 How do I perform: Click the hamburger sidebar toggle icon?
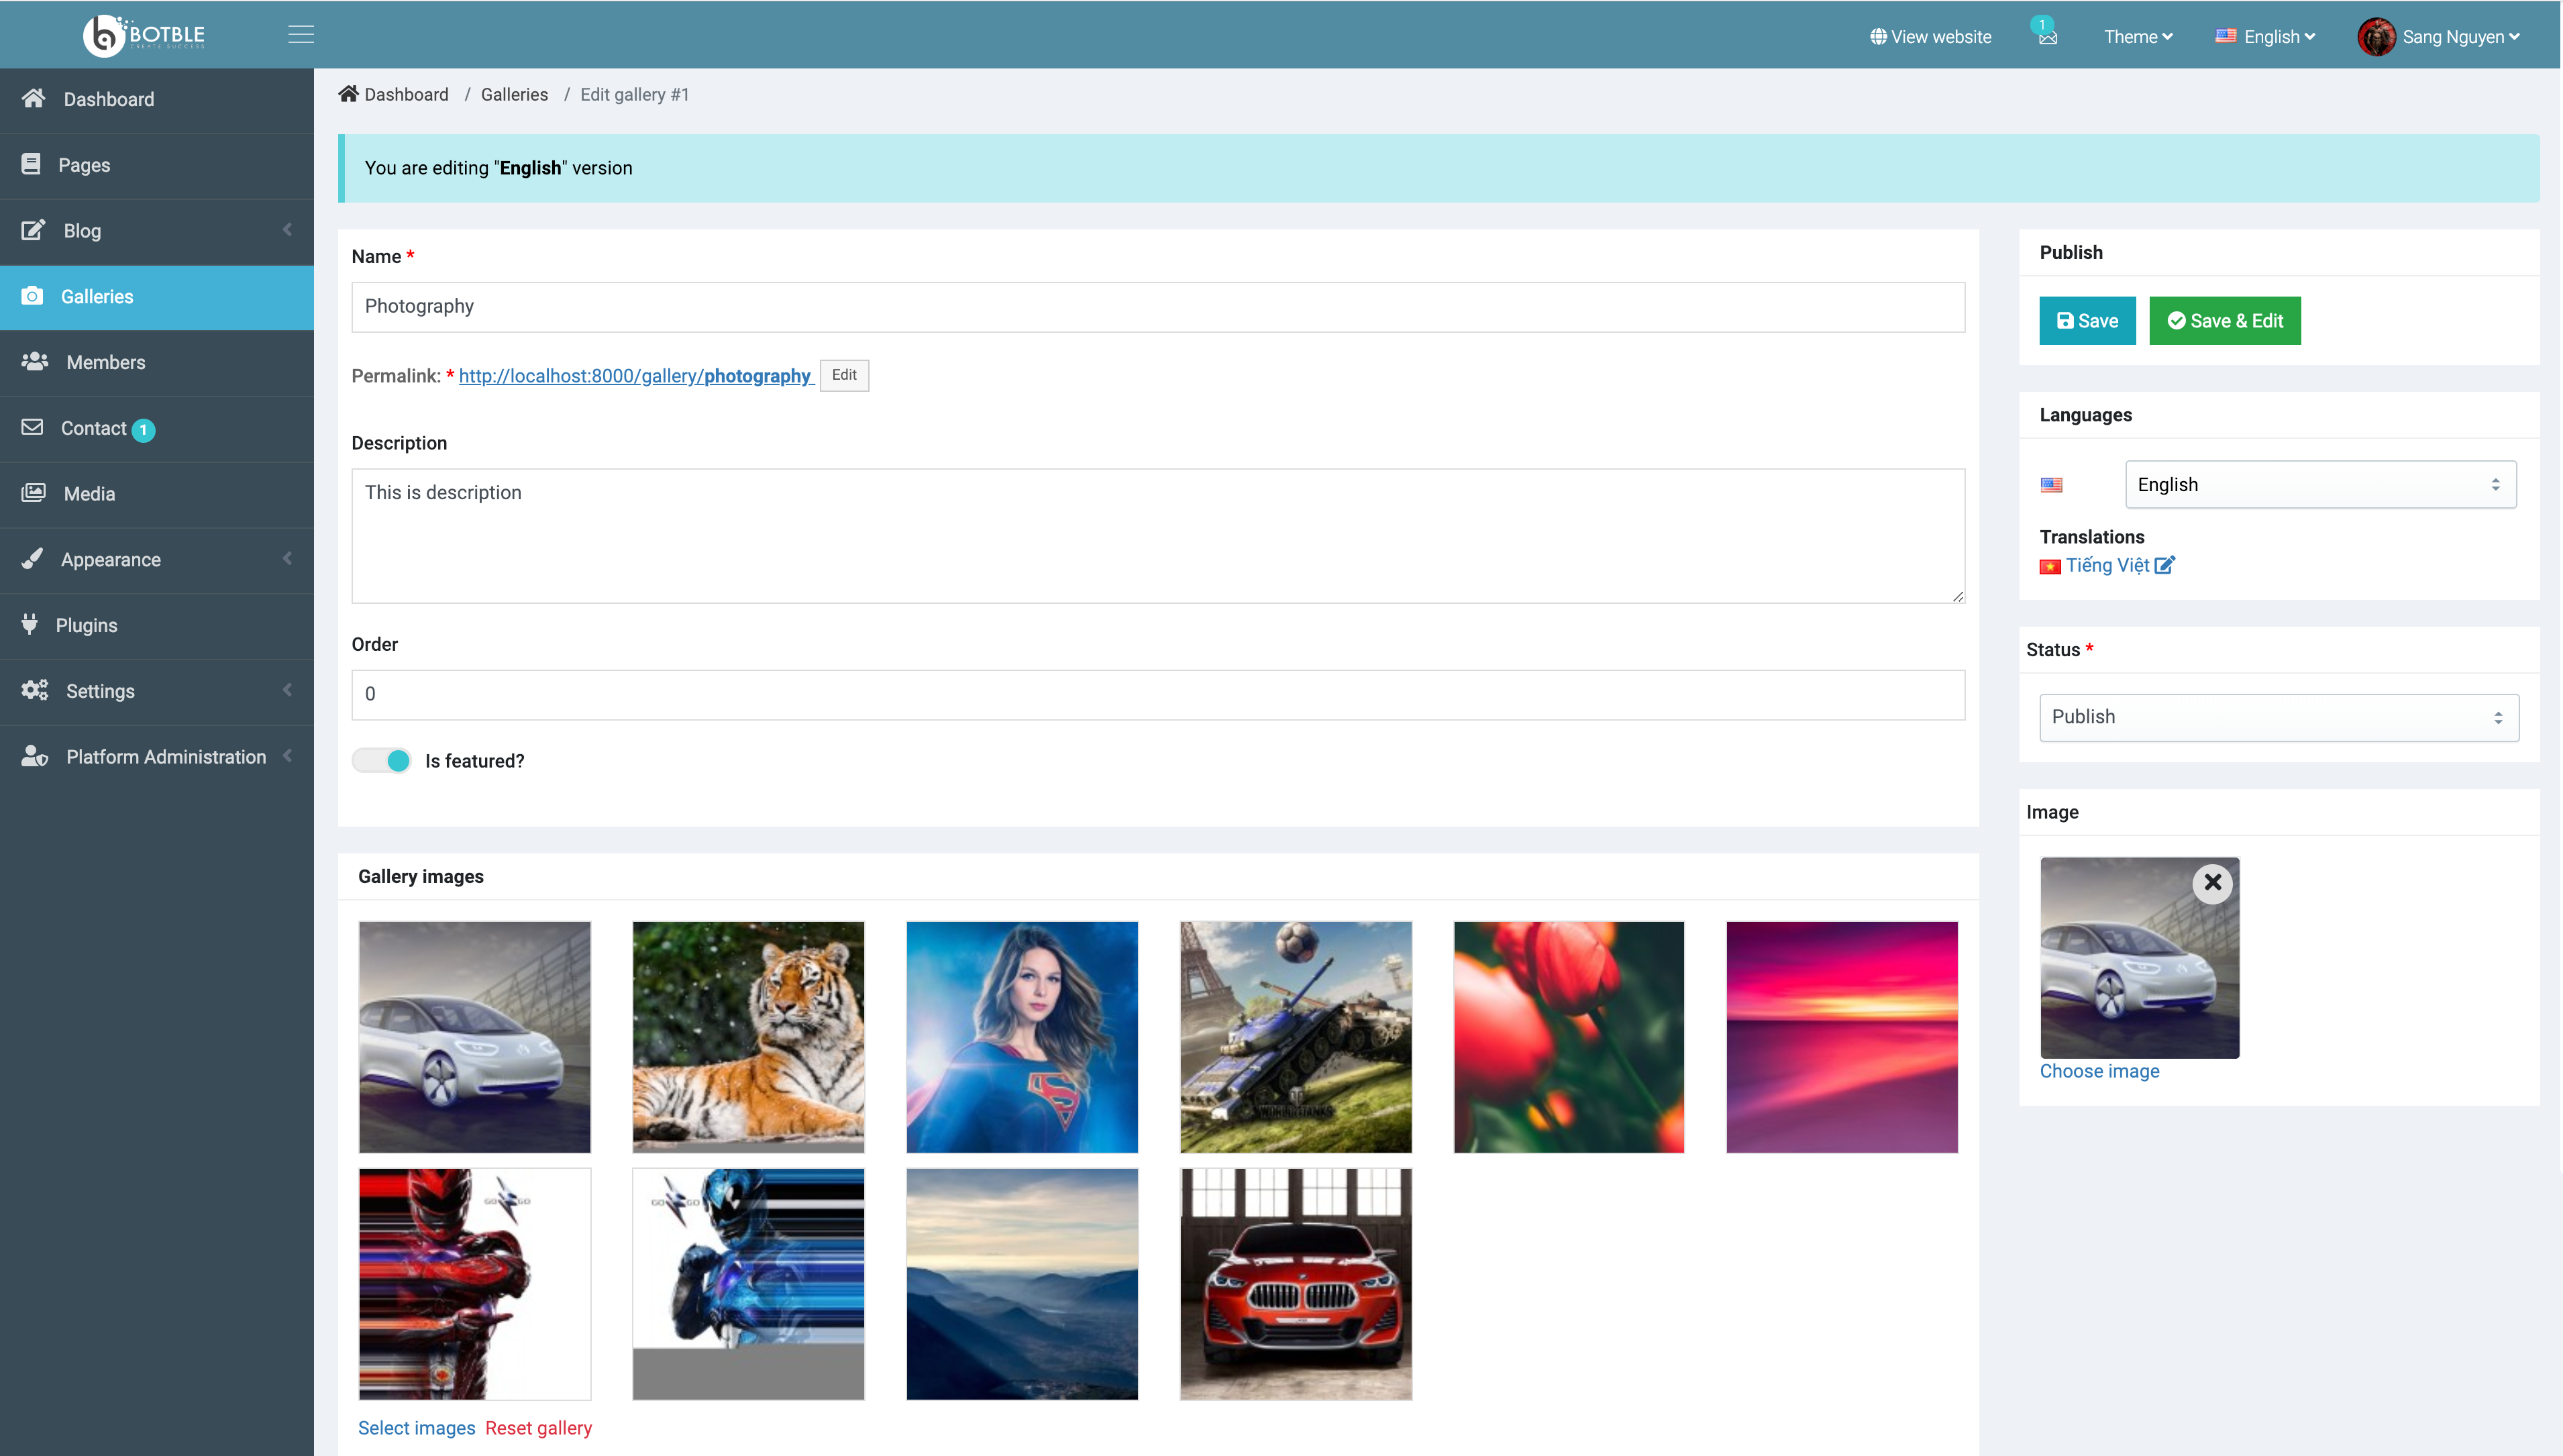301,35
